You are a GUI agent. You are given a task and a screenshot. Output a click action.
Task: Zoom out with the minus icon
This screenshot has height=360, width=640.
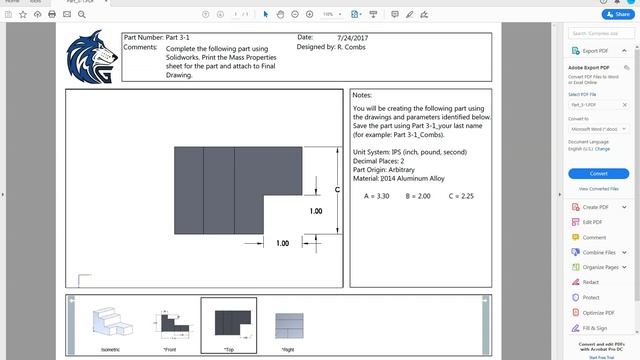(295, 15)
